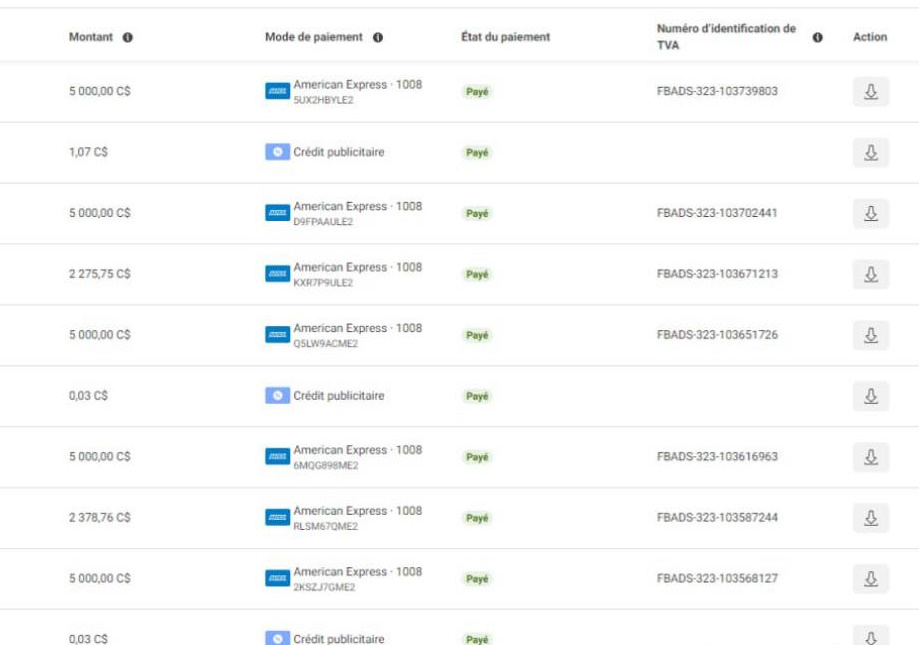Download the receipt for the 1,07 C$ credit
Image resolution: width=919 pixels, height=645 pixels.
pos(870,153)
